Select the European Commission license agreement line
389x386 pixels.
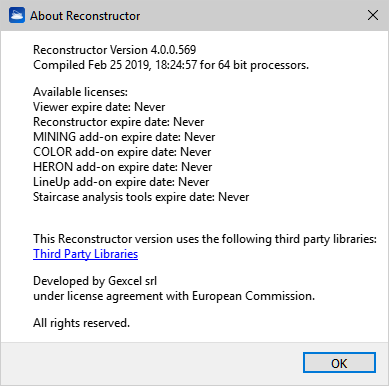point(174,296)
